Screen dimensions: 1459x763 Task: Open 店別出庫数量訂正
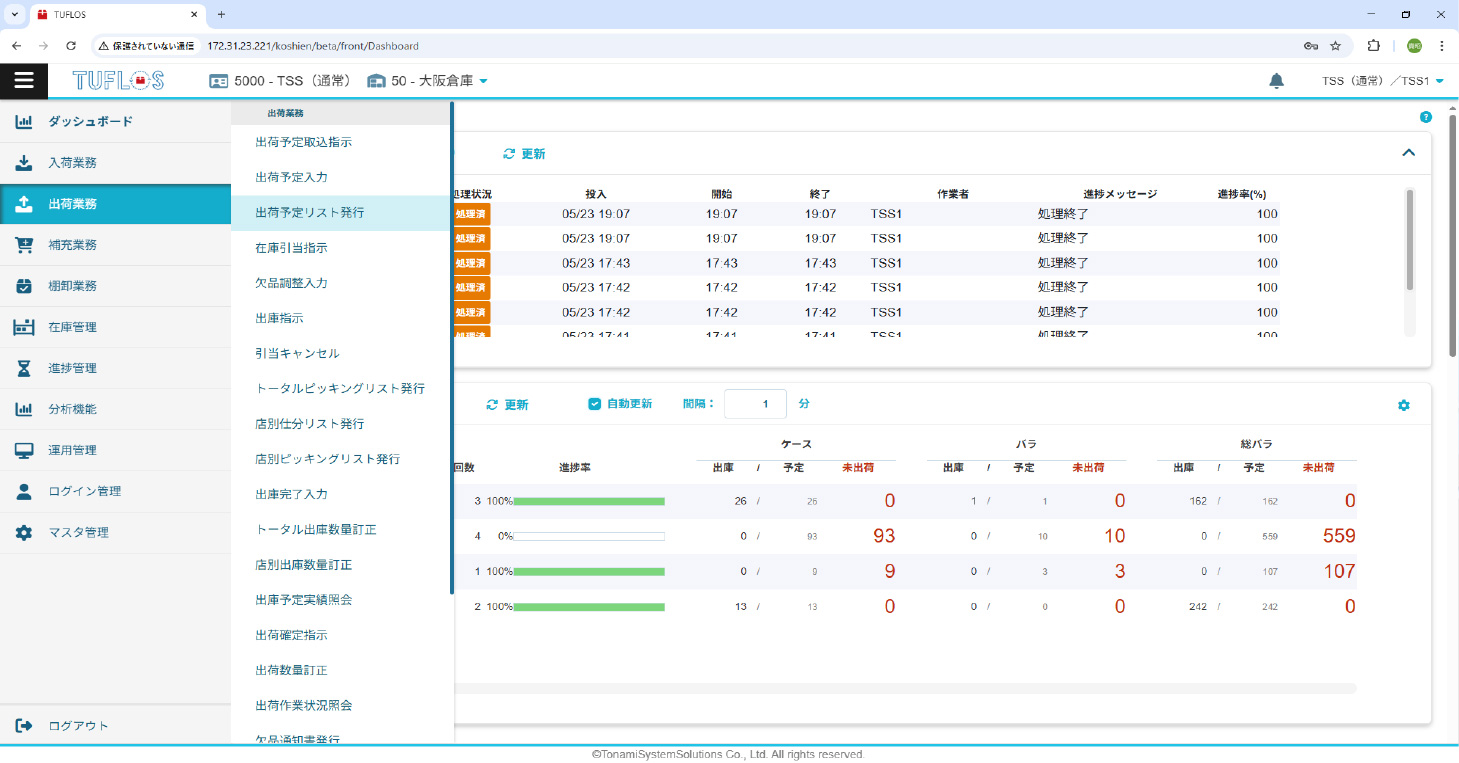coord(304,565)
